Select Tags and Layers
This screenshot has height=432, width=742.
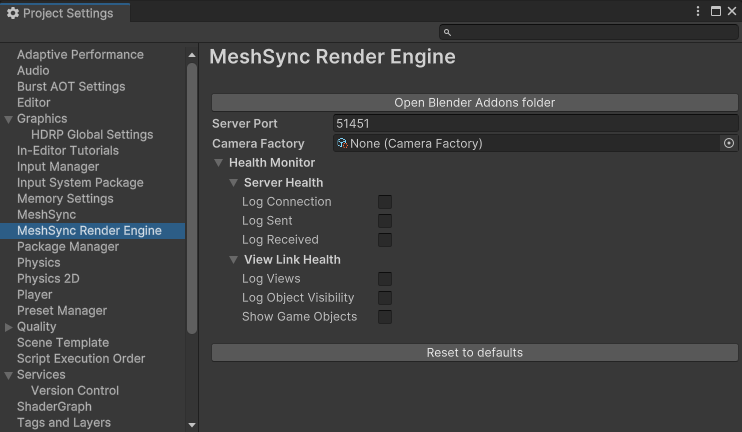(x=64, y=423)
